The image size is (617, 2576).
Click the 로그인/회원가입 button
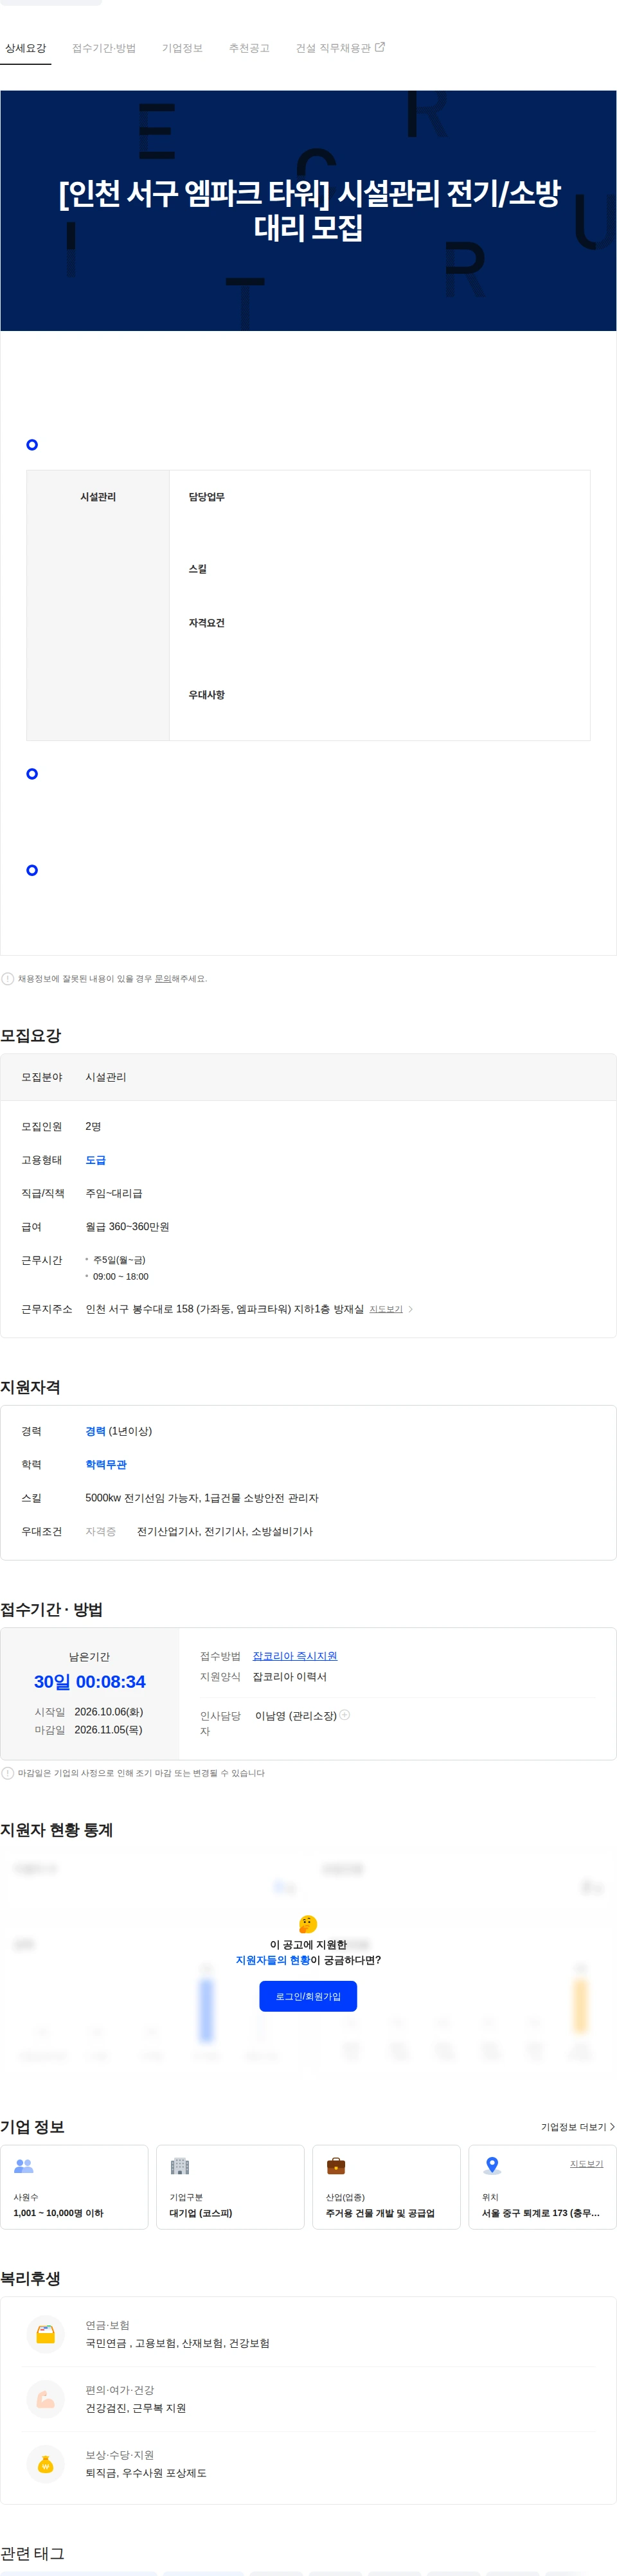[x=308, y=1996]
